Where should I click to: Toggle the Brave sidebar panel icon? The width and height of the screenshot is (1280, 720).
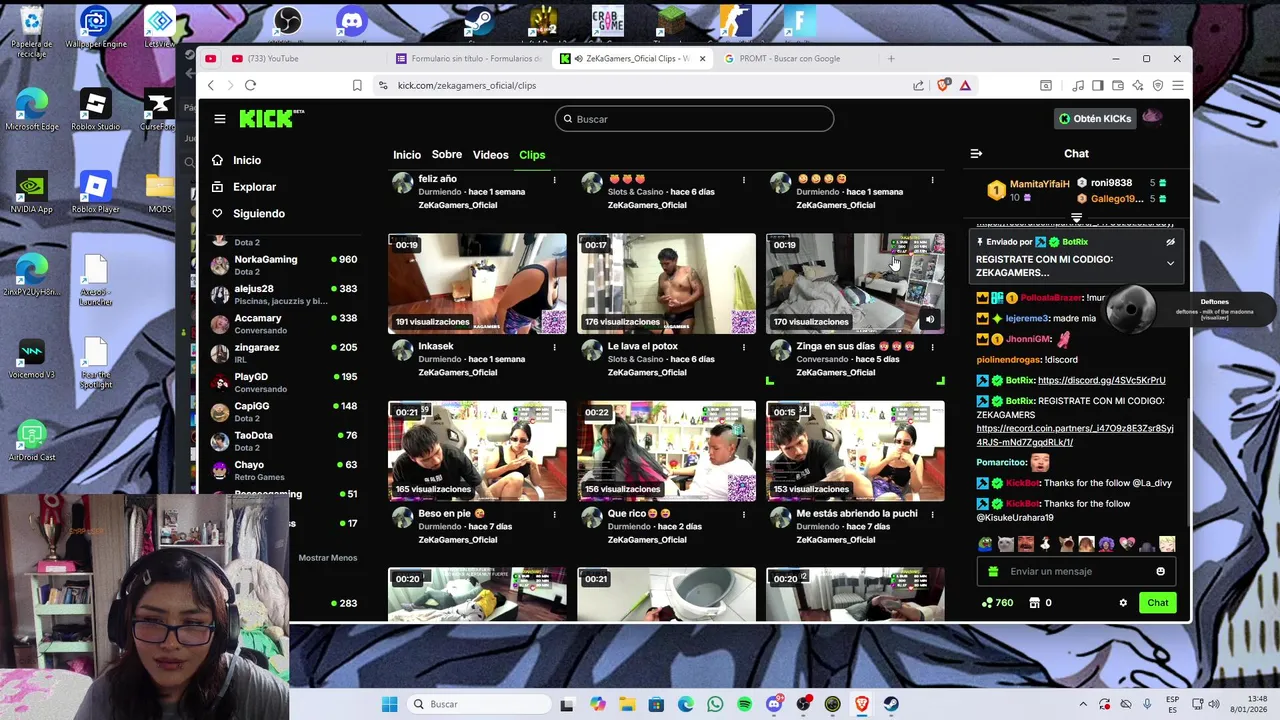(x=1097, y=85)
